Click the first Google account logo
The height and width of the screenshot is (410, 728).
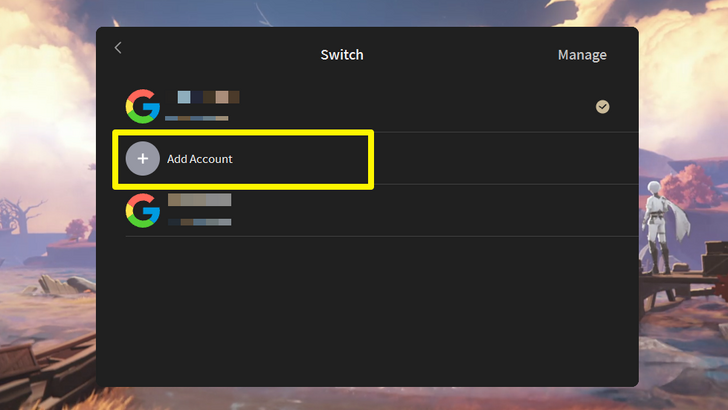point(143,106)
